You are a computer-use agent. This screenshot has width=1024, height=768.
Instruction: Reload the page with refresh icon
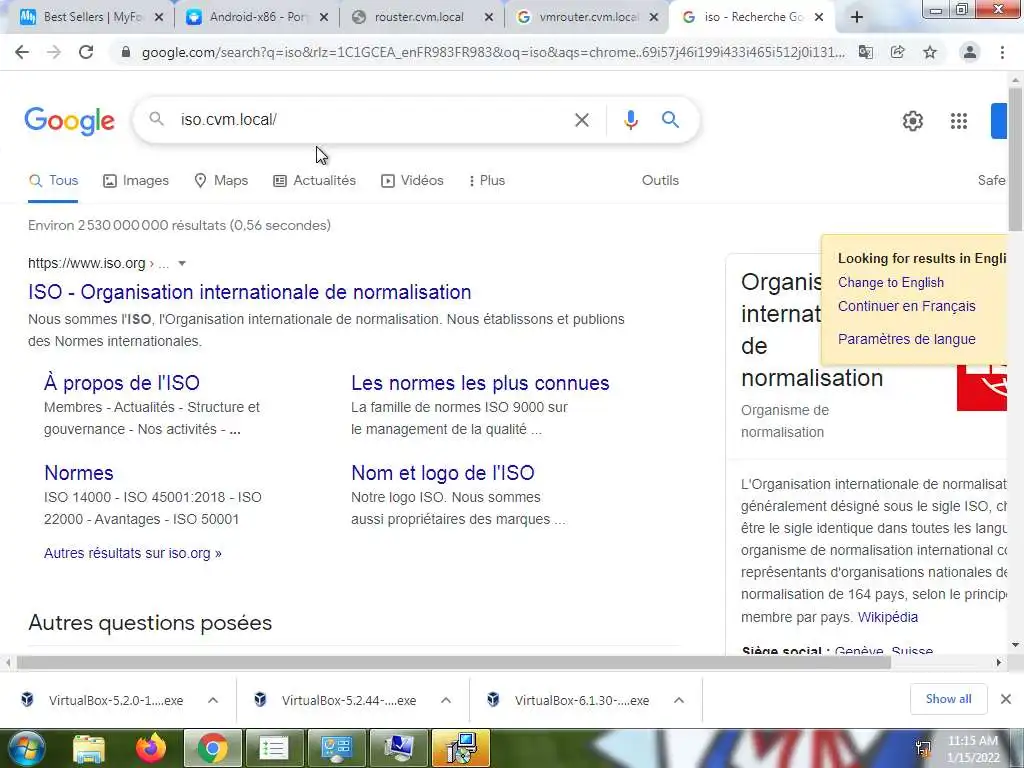click(x=86, y=52)
